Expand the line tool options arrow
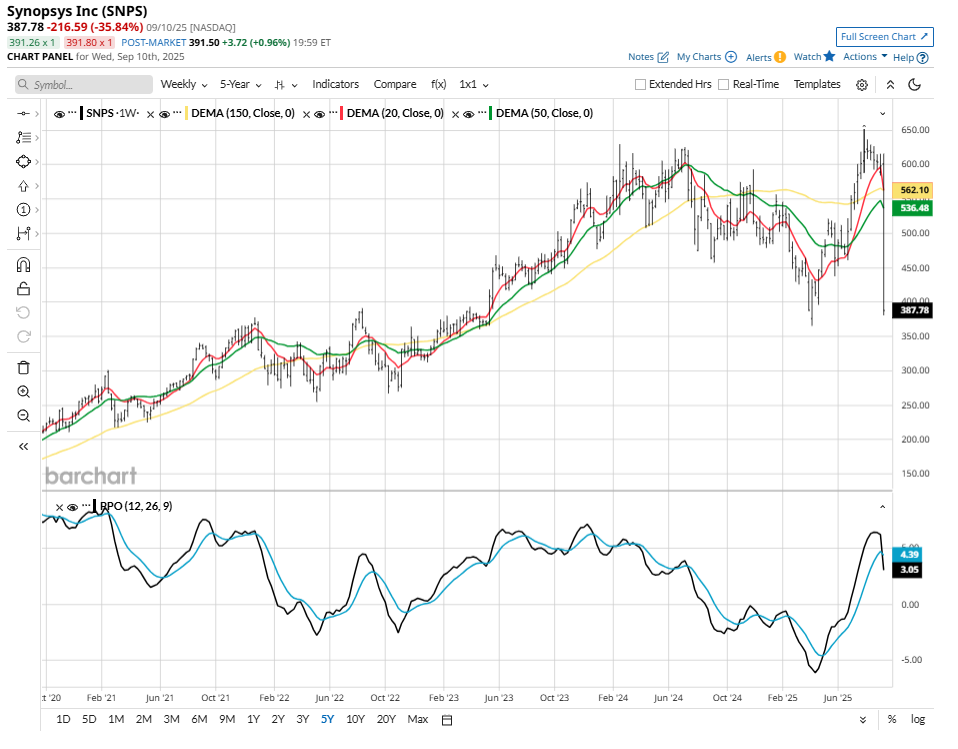 coord(37,114)
